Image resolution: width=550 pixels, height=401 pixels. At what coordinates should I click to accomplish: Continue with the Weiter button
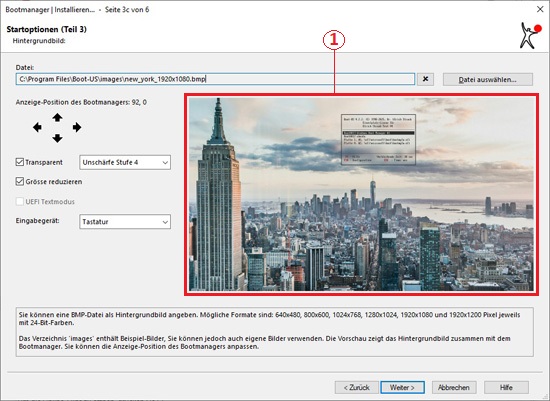(x=402, y=388)
